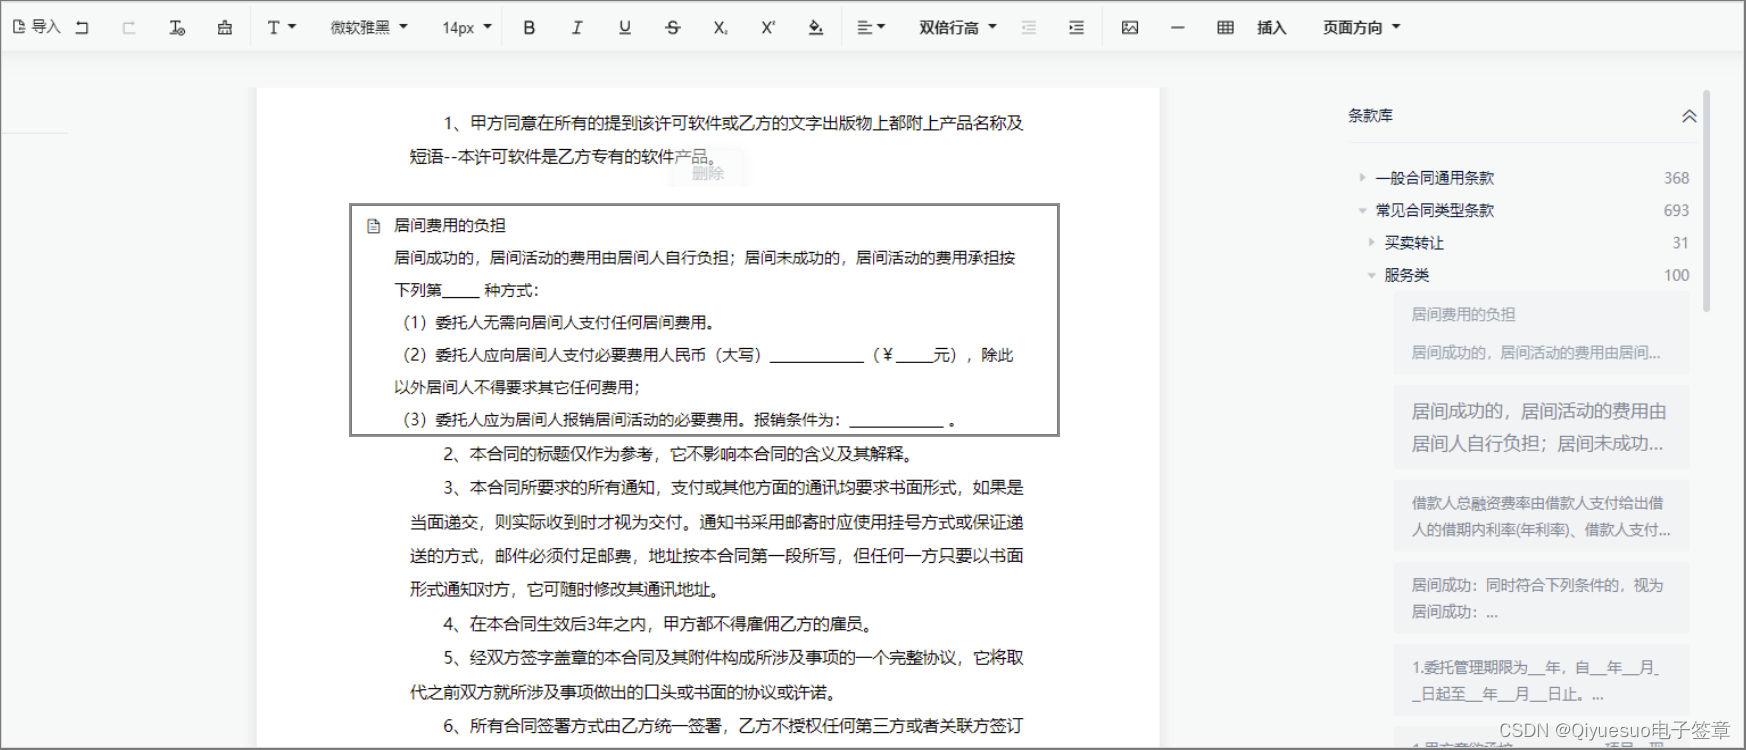The height and width of the screenshot is (750, 1746).
Task: Click blank after 人民币（大写）in clause (2)
Action: tap(817, 357)
